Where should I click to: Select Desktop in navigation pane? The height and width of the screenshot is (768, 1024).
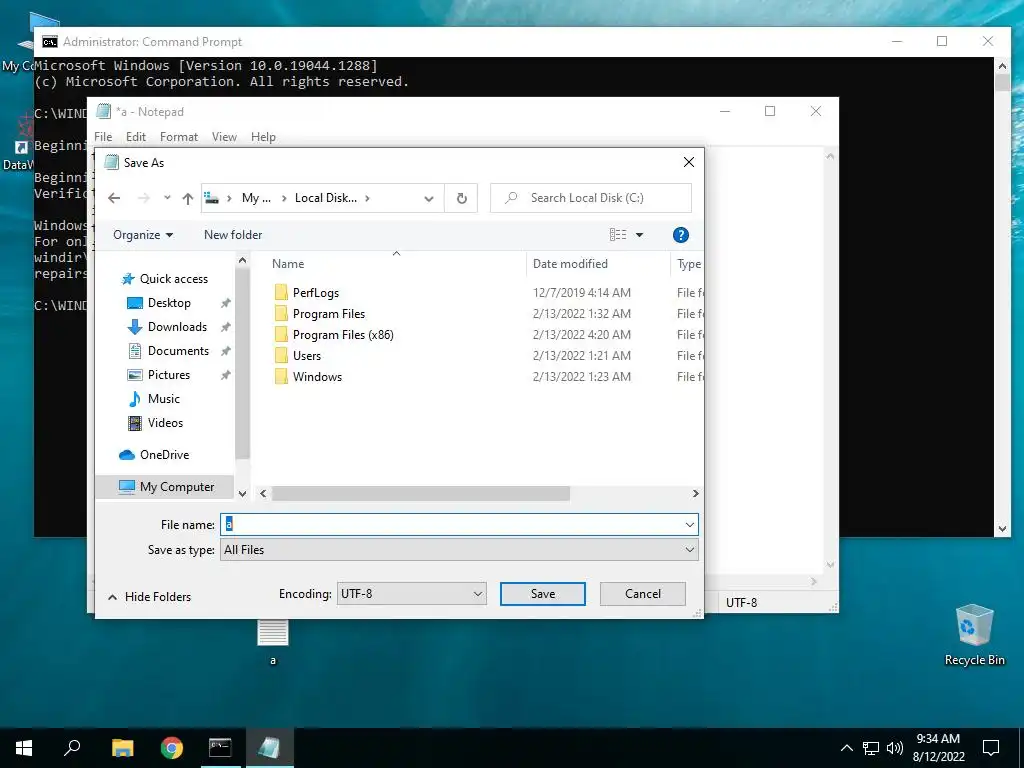169,303
